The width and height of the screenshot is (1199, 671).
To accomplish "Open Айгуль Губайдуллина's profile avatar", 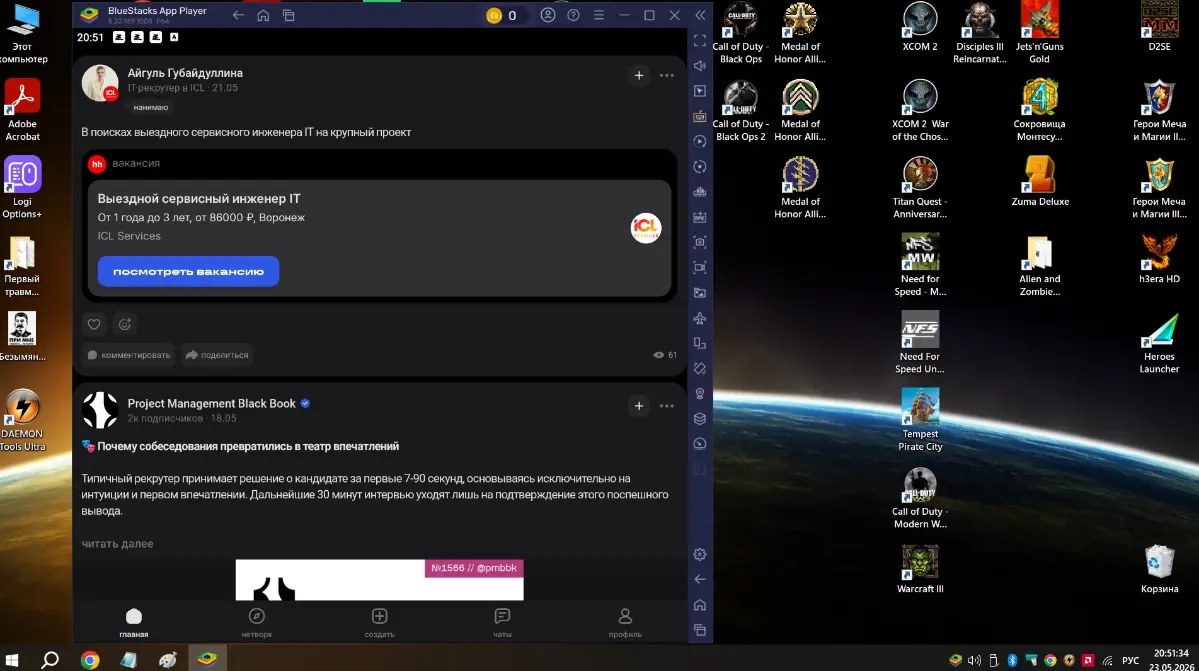I will pyautogui.click(x=100, y=83).
